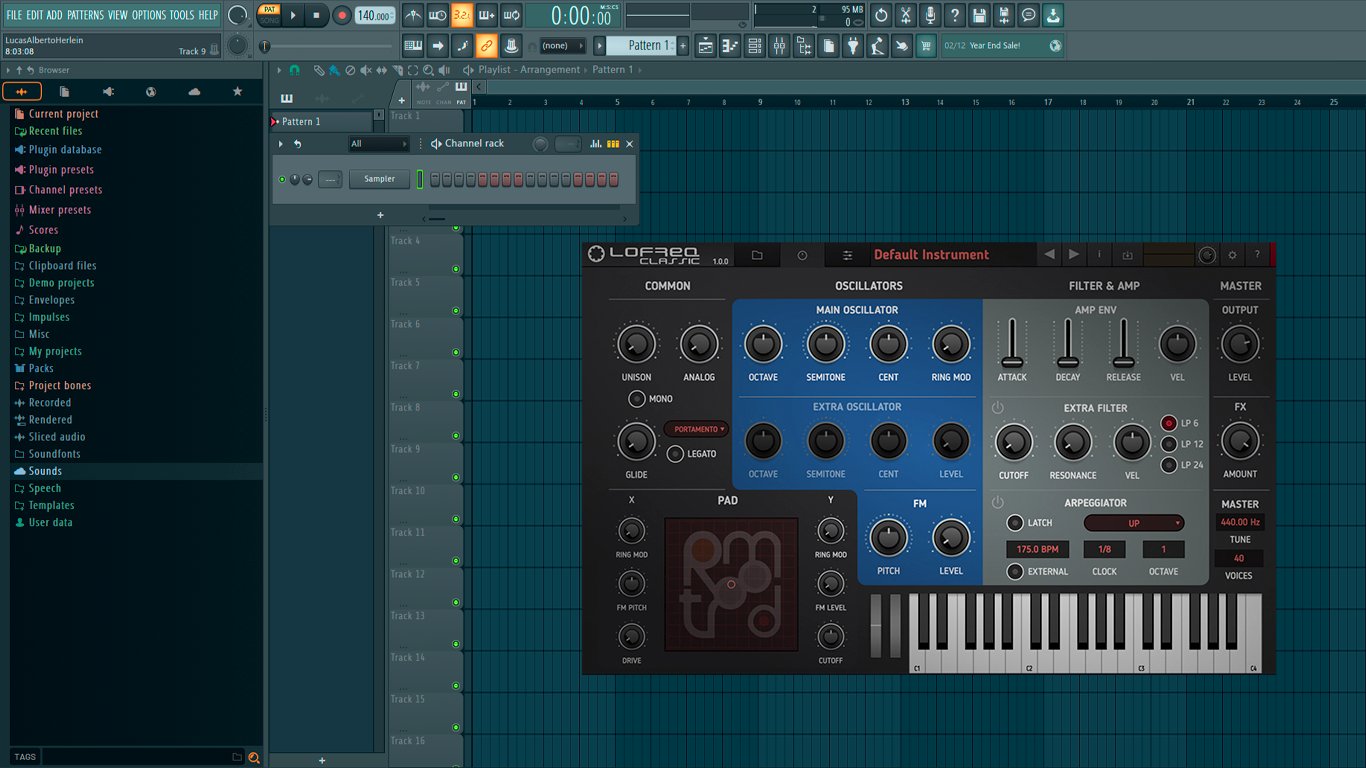Select the LP 6 filter option
This screenshot has width=1366, height=768.
(1168, 423)
